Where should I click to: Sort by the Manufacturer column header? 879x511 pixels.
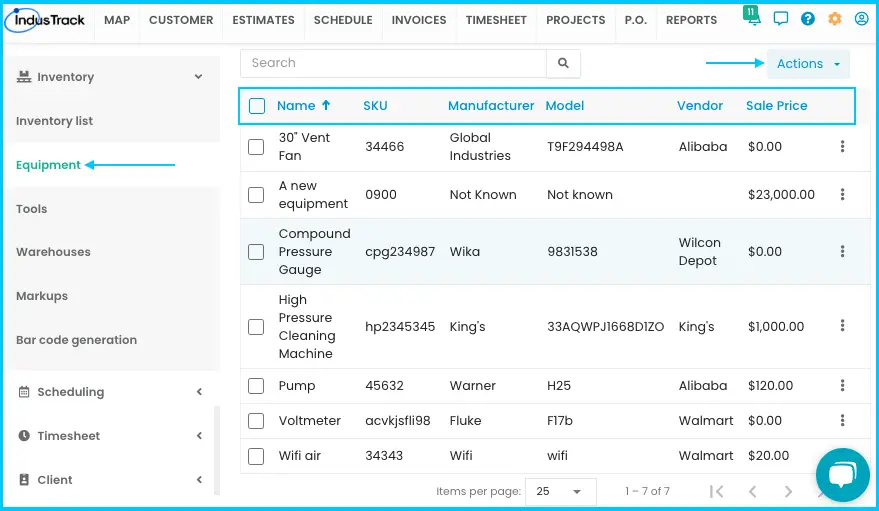[x=491, y=105]
